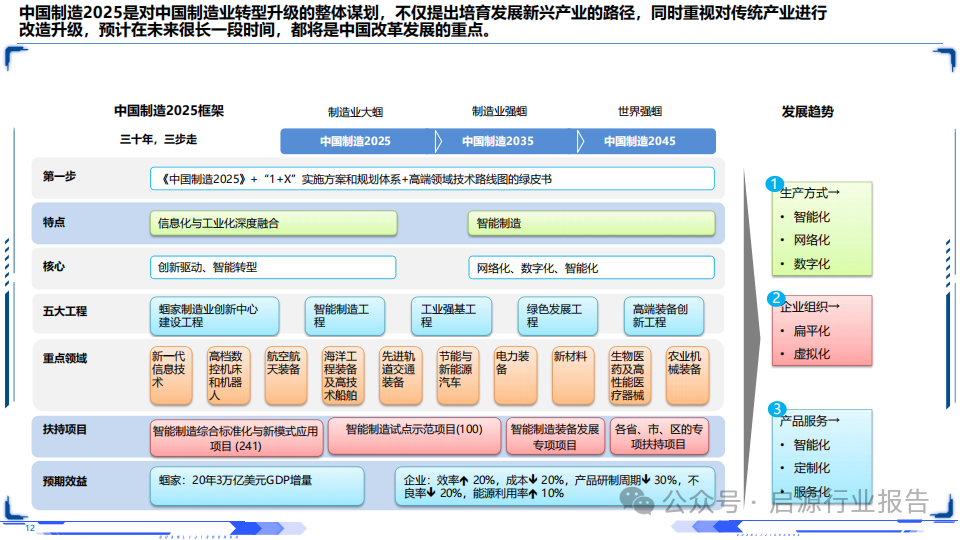Click the 智能化 bullet under 产品服务

point(811,444)
